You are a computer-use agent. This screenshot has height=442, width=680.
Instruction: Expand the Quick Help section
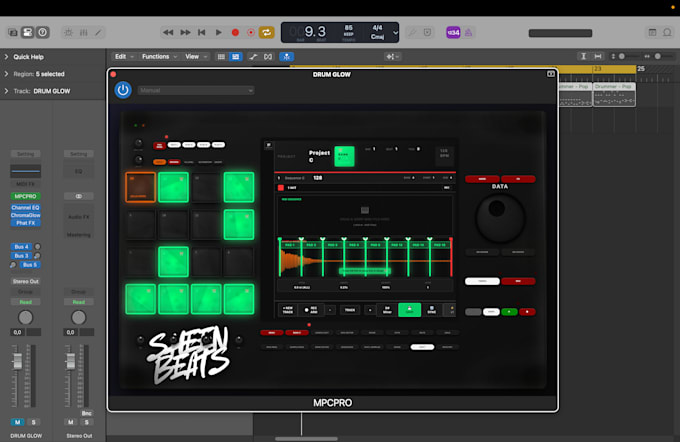coord(6,57)
